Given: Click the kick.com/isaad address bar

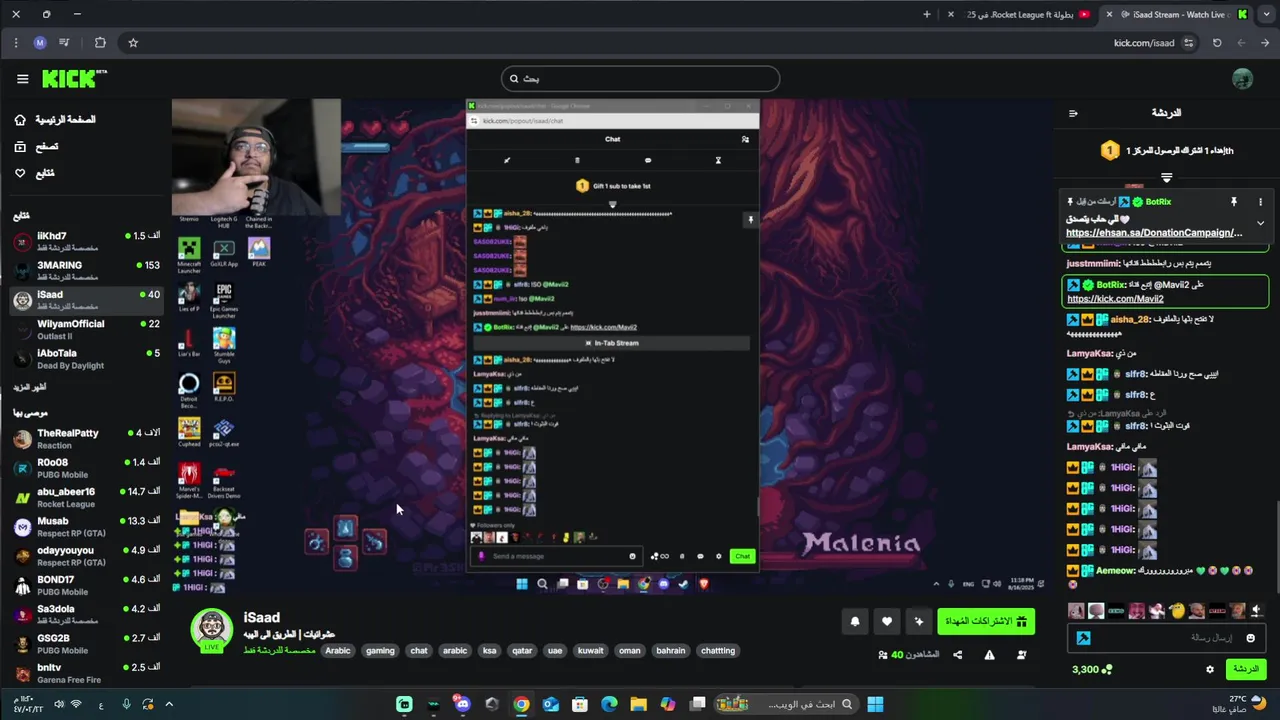Looking at the screenshot, I should click(x=1144, y=43).
